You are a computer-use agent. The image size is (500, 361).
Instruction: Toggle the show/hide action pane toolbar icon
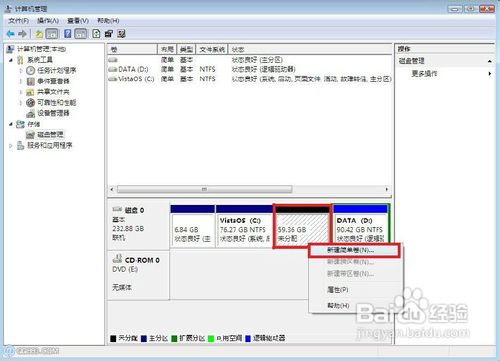tap(81, 34)
